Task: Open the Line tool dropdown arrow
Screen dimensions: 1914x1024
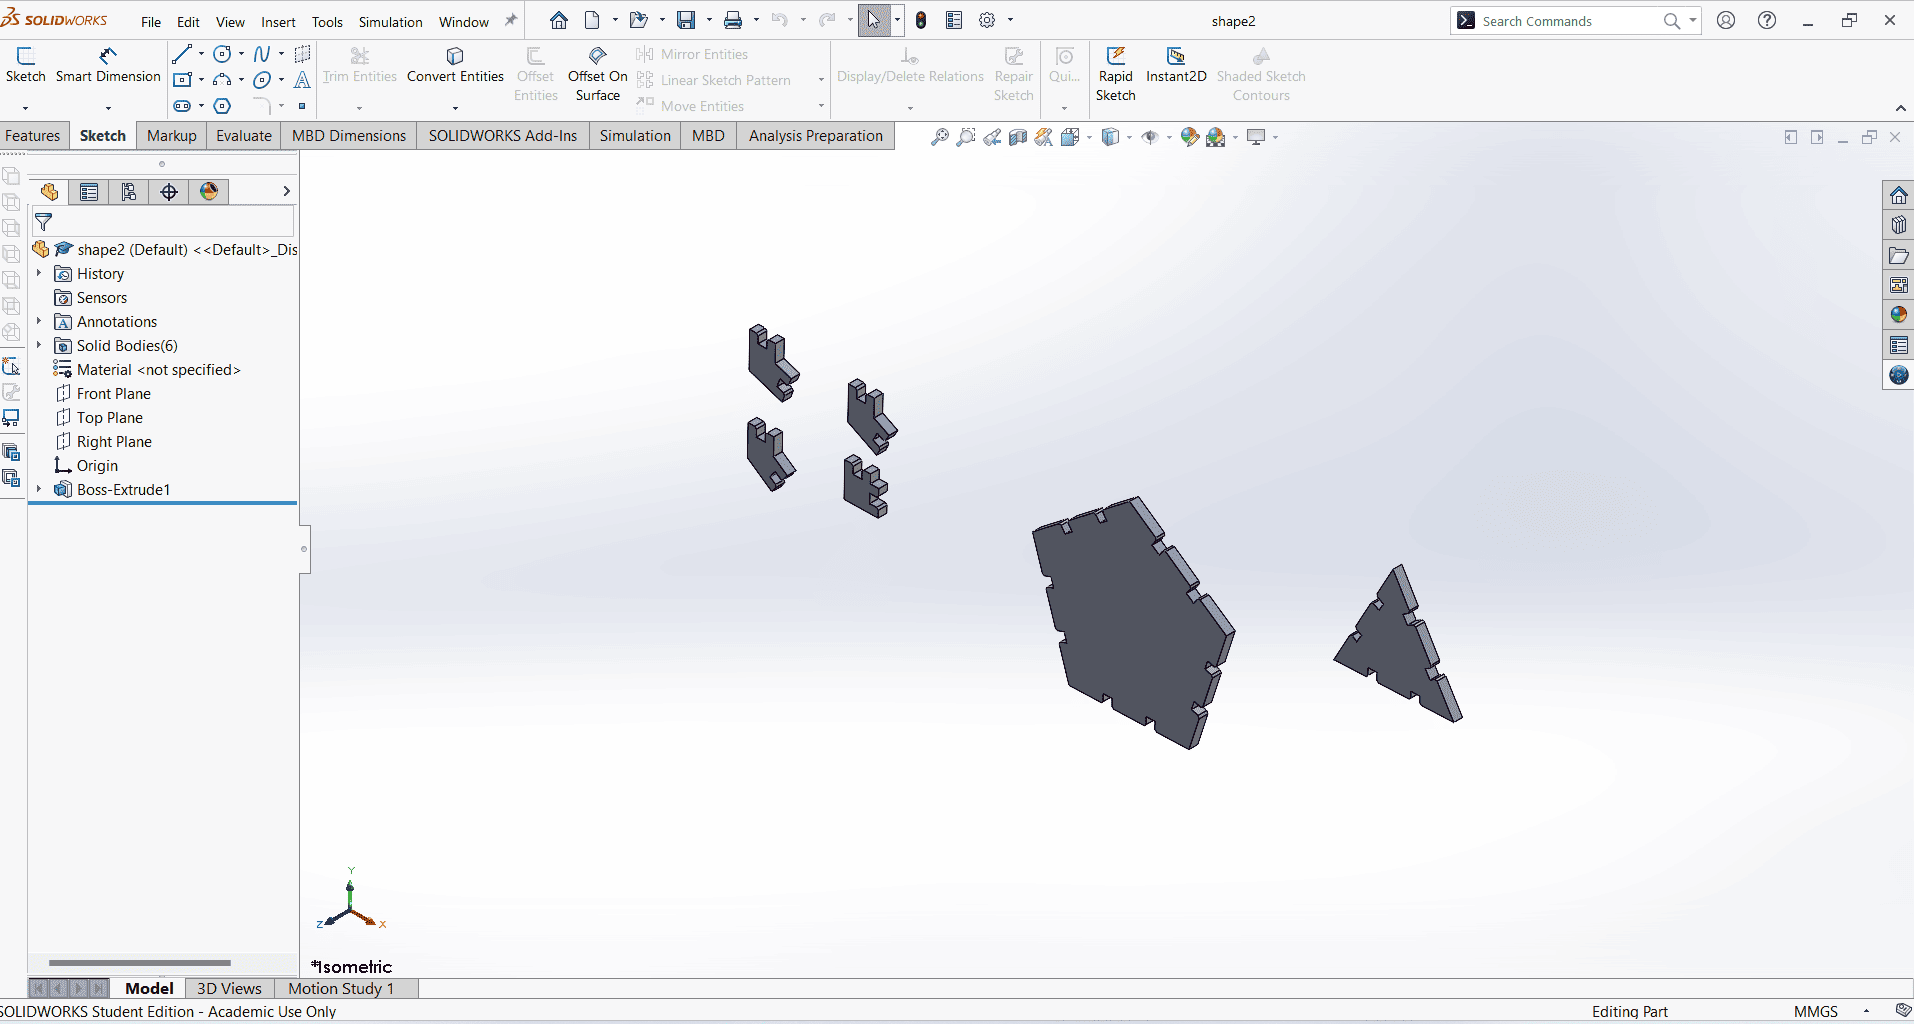Action: point(201,54)
